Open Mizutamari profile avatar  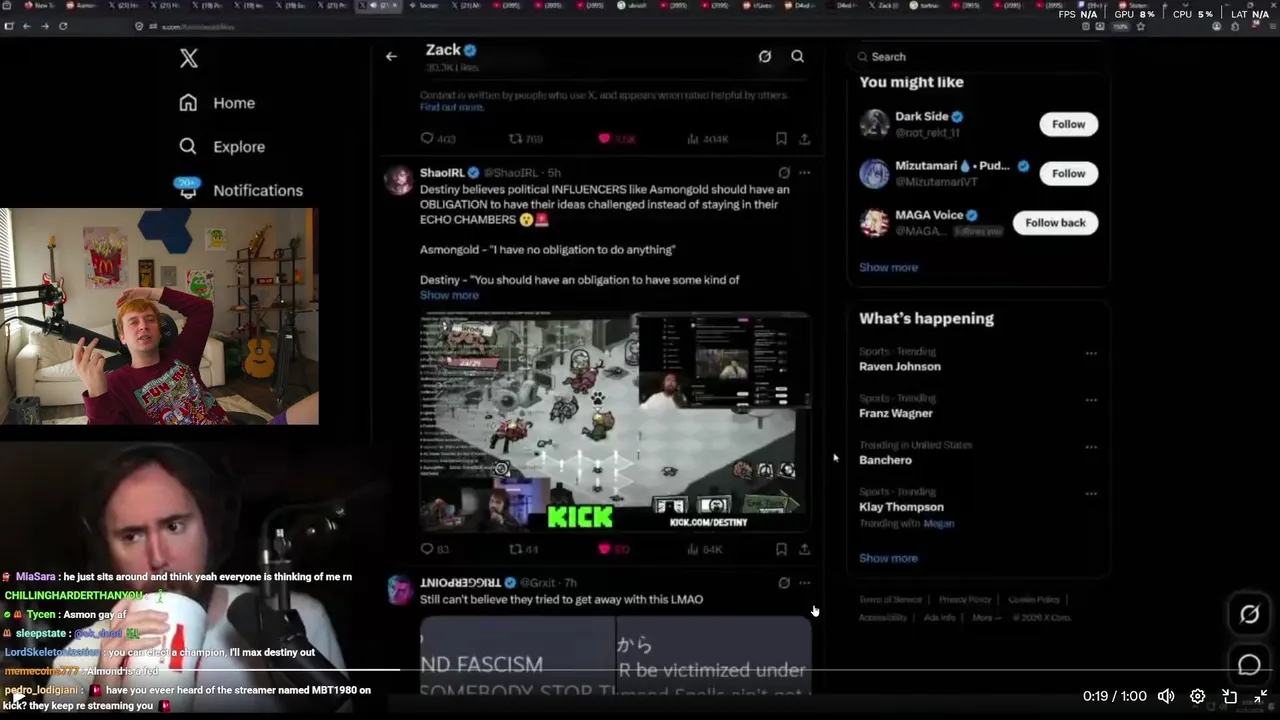pyautogui.click(x=874, y=173)
